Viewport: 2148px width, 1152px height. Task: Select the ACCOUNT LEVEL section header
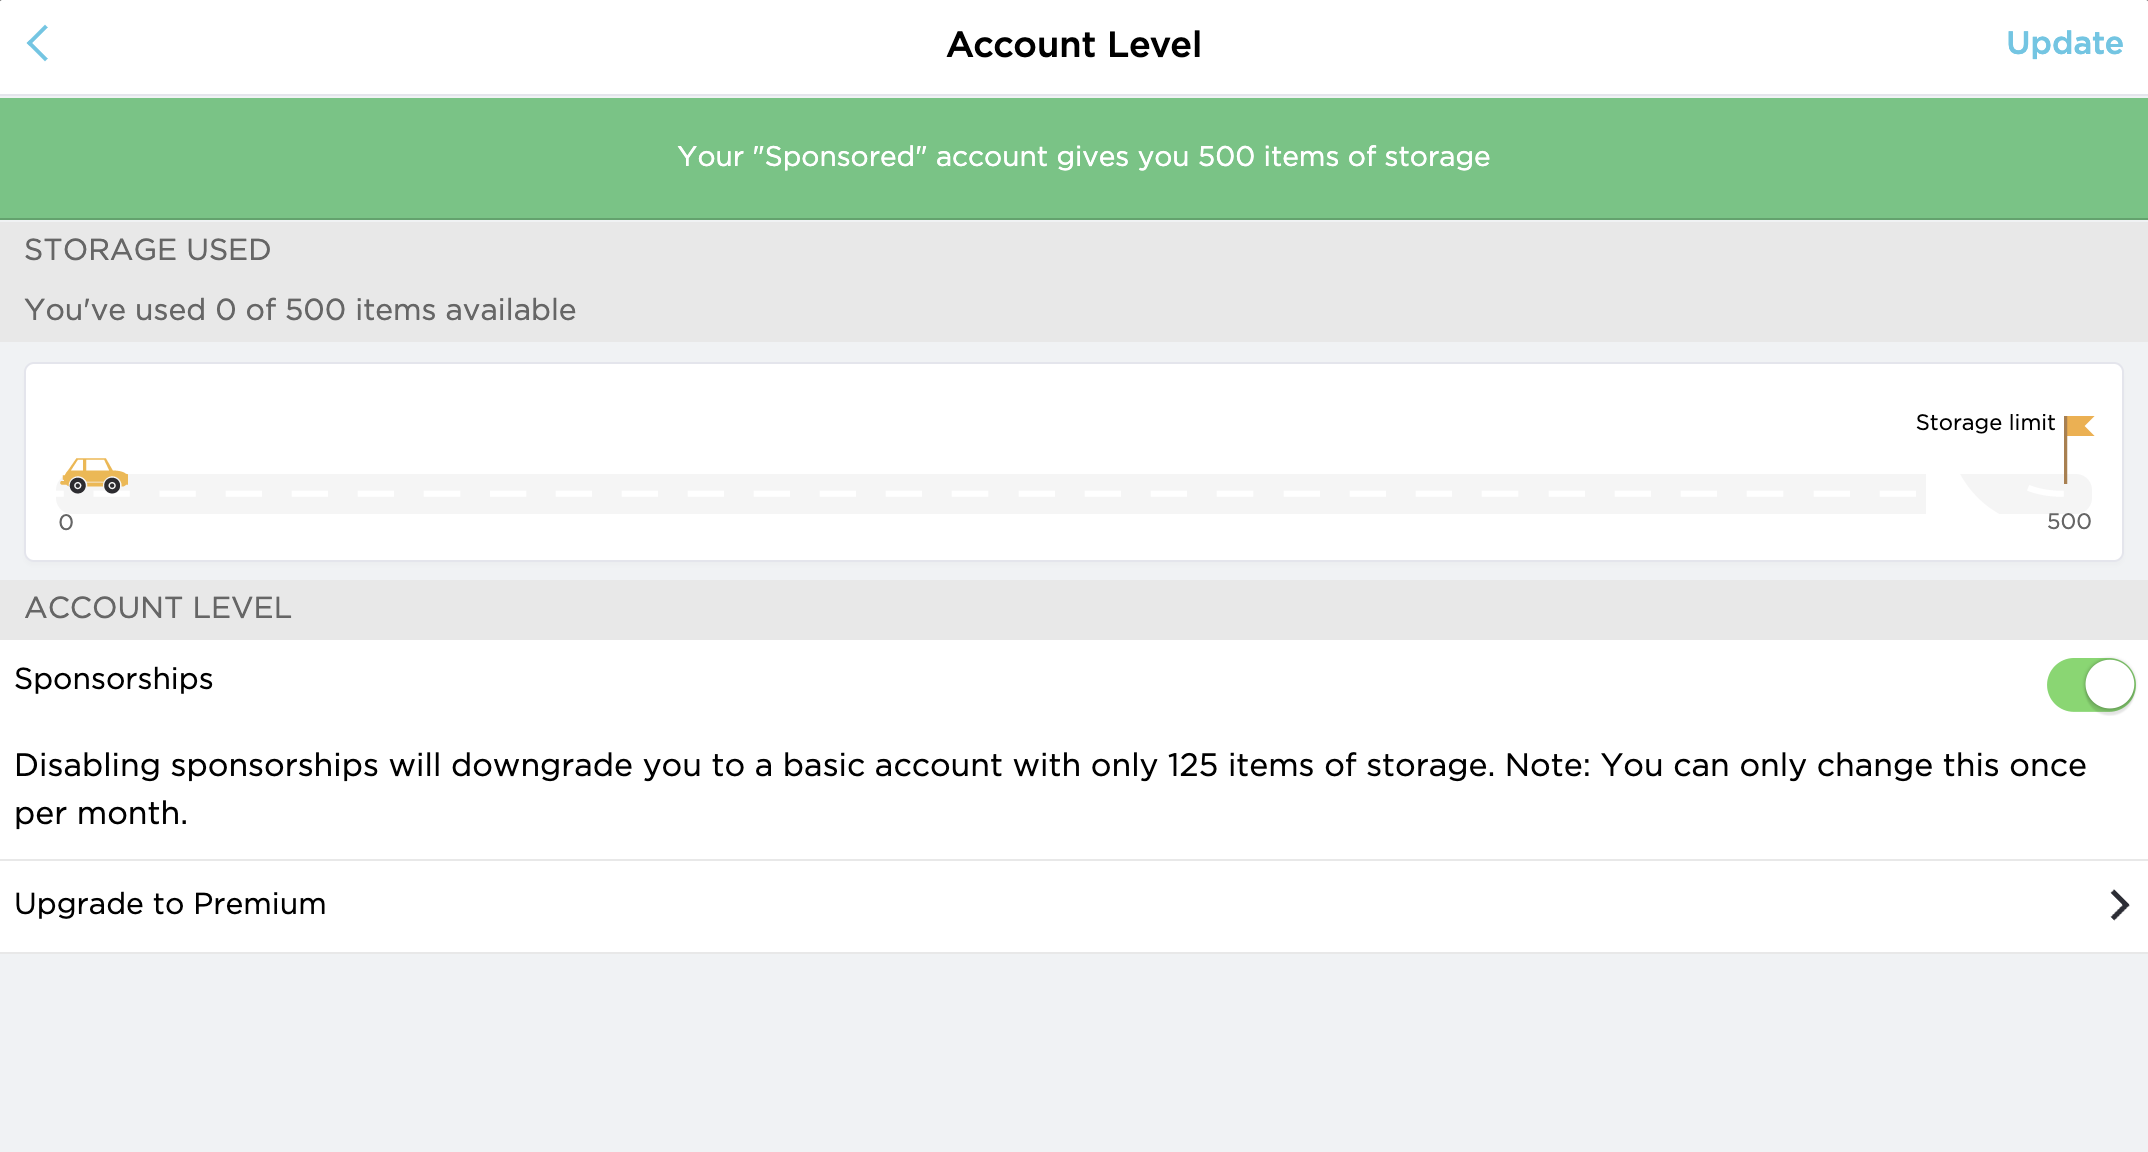[x=158, y=608]
